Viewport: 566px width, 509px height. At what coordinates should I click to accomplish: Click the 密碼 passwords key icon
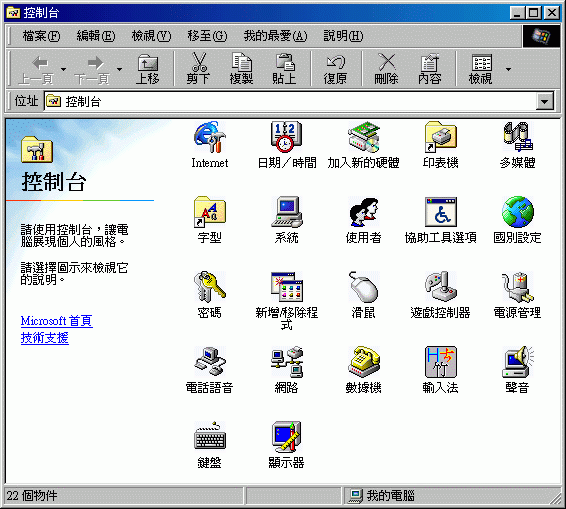[x=209, y=287]
